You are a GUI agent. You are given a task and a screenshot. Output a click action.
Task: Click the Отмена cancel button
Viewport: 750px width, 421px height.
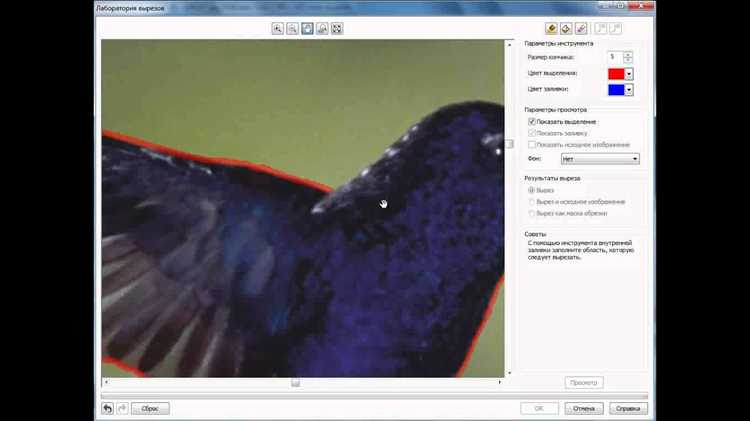point(584,409)
